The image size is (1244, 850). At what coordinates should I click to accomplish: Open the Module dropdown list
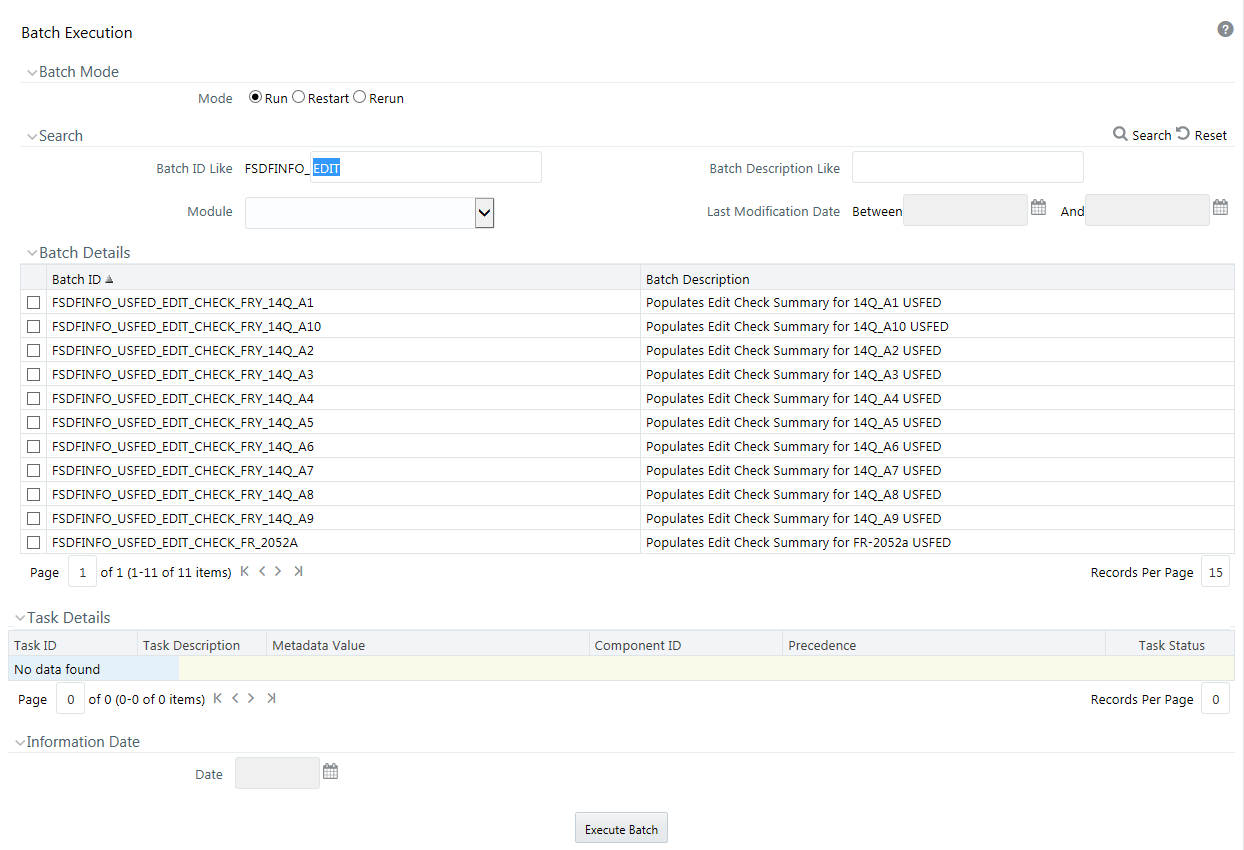click(x=484, y=212)
